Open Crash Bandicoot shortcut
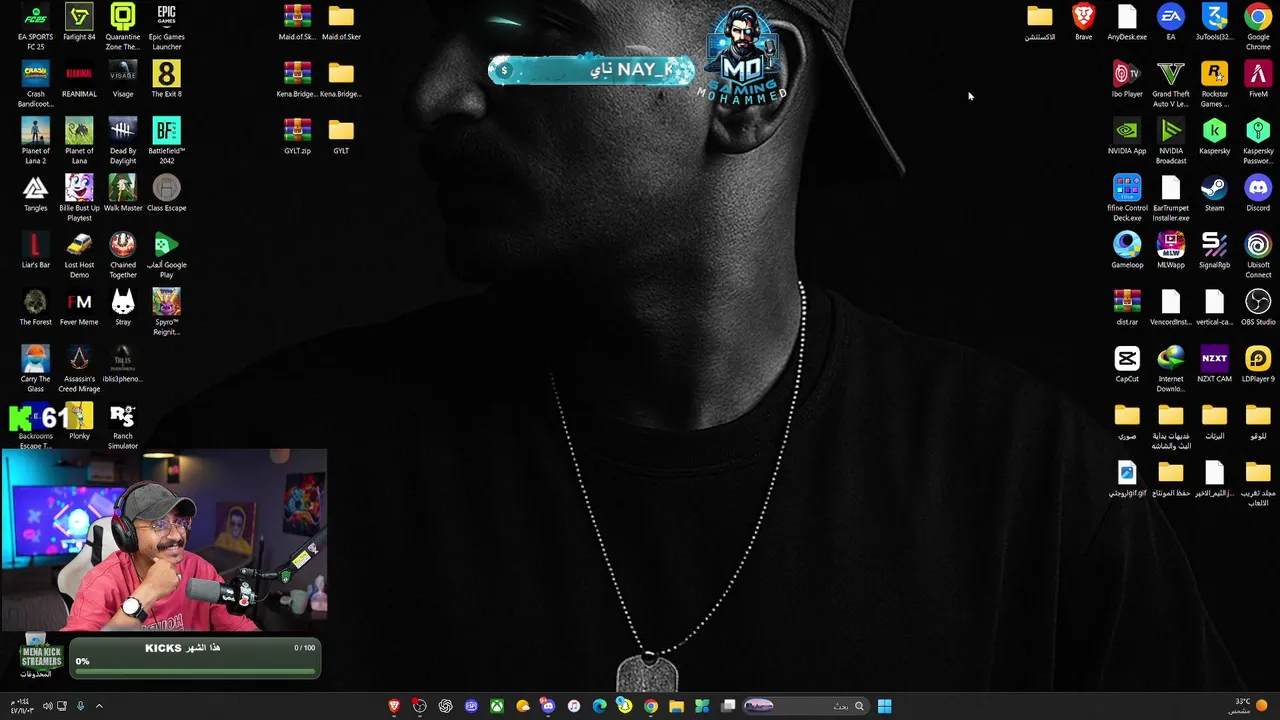 point(35,84)
